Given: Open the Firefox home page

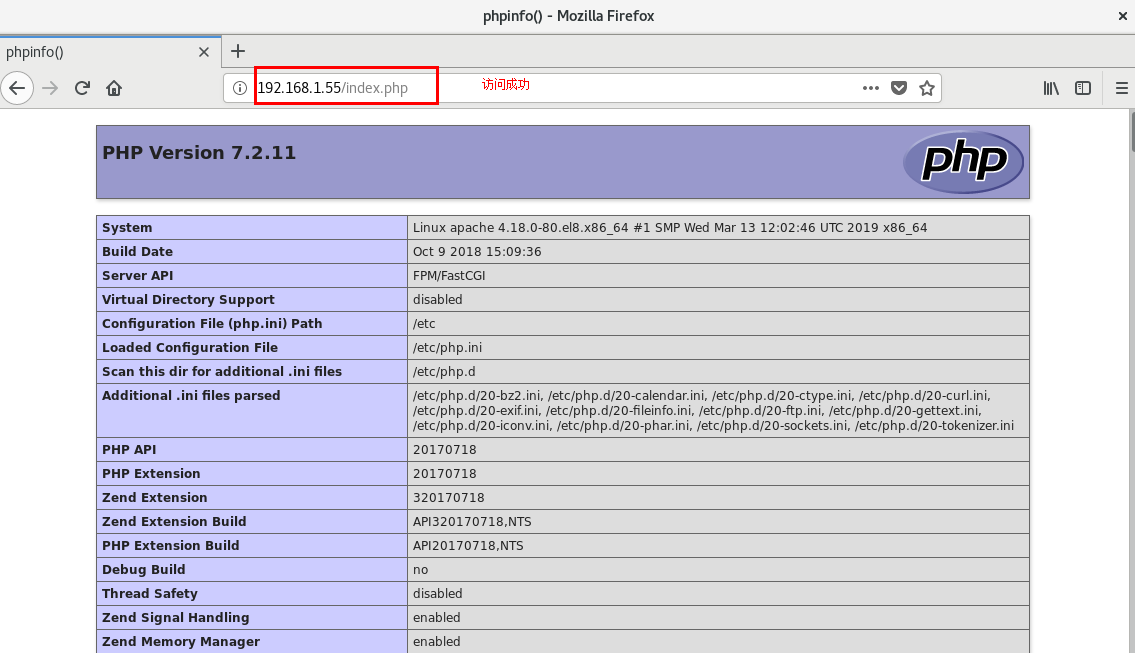Looking at the screenshot, I should (x=114, y=88).
